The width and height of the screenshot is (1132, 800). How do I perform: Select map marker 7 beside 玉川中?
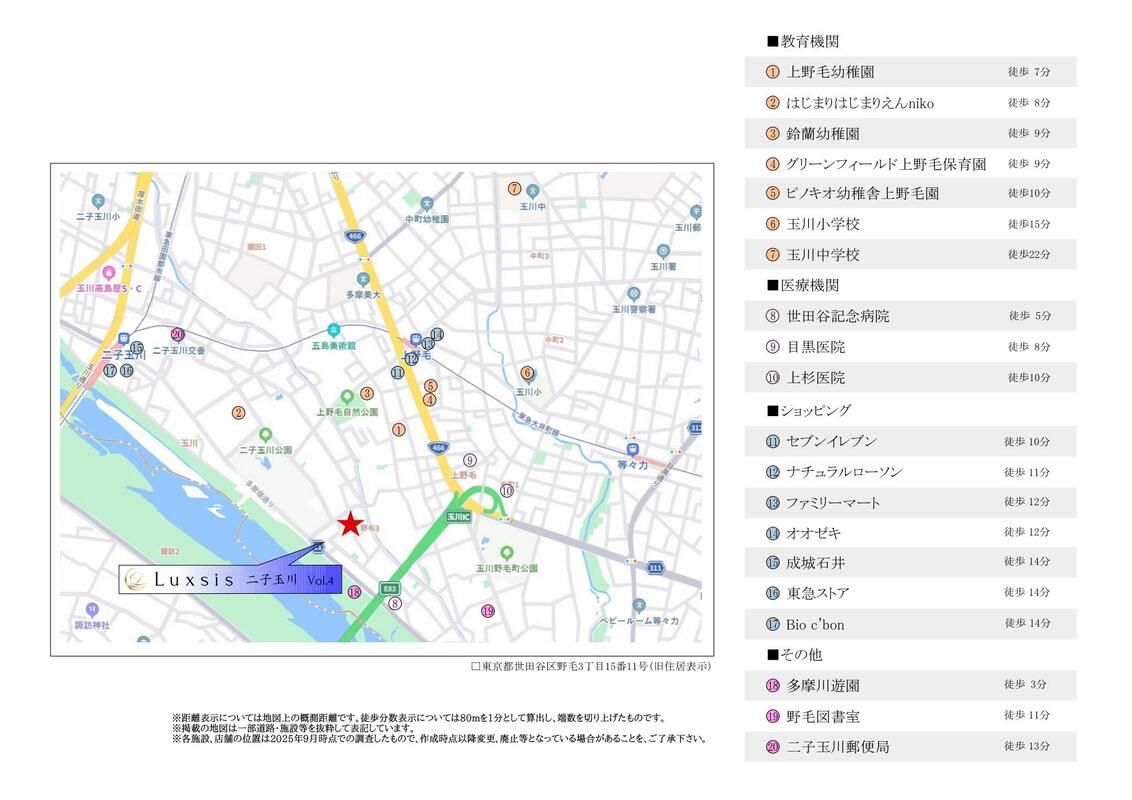point(514,188)
